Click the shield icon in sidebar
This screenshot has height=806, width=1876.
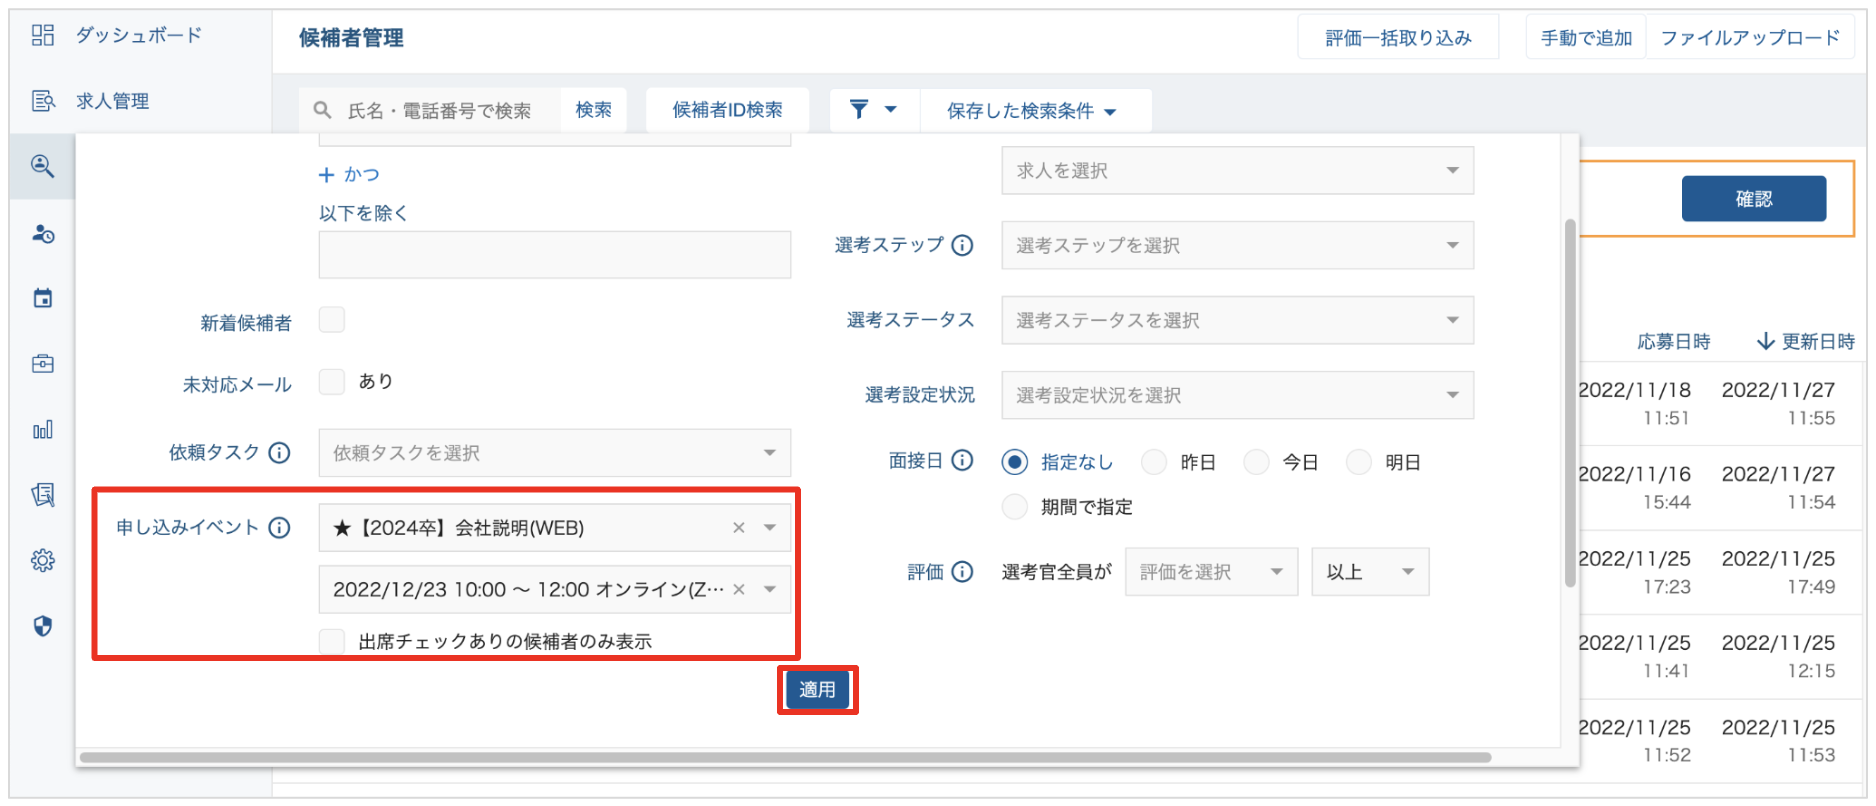tap(42, 626)
